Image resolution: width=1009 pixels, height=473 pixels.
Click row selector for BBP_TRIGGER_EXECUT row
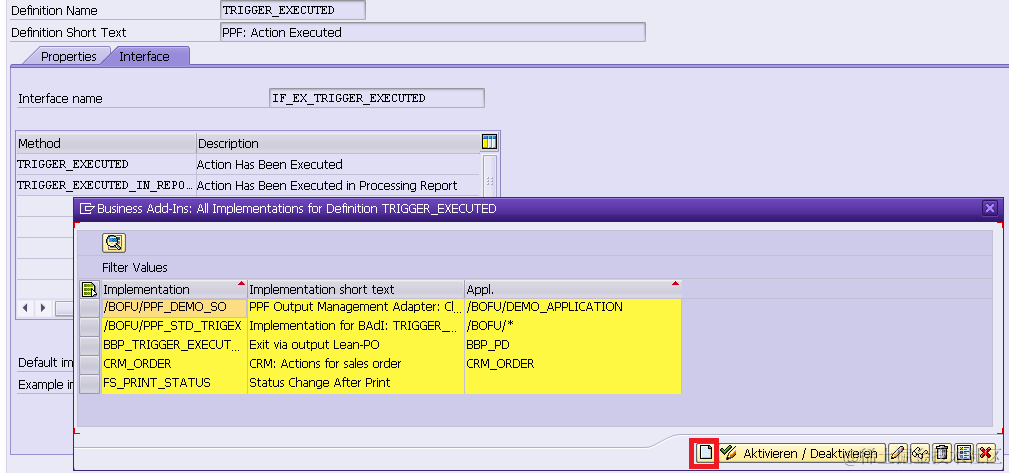89,345
